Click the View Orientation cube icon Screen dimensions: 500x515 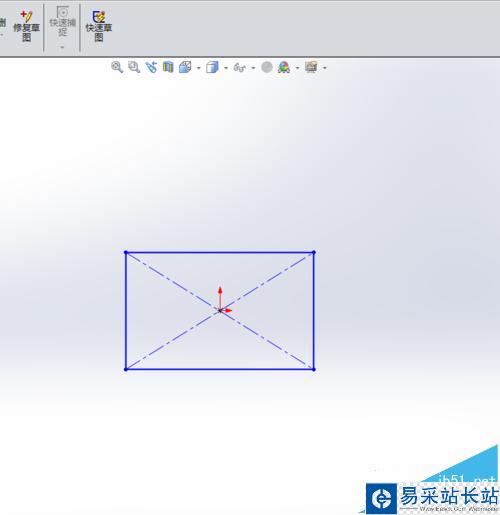click(x=185, y=67)
